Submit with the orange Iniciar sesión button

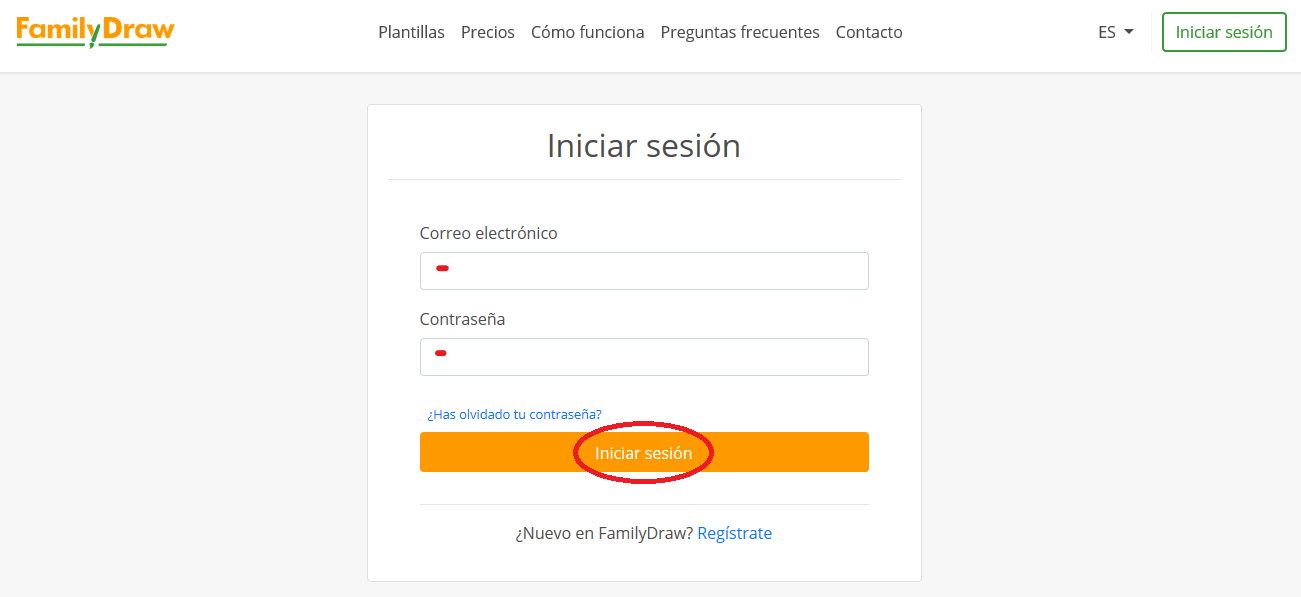point(644,453)
